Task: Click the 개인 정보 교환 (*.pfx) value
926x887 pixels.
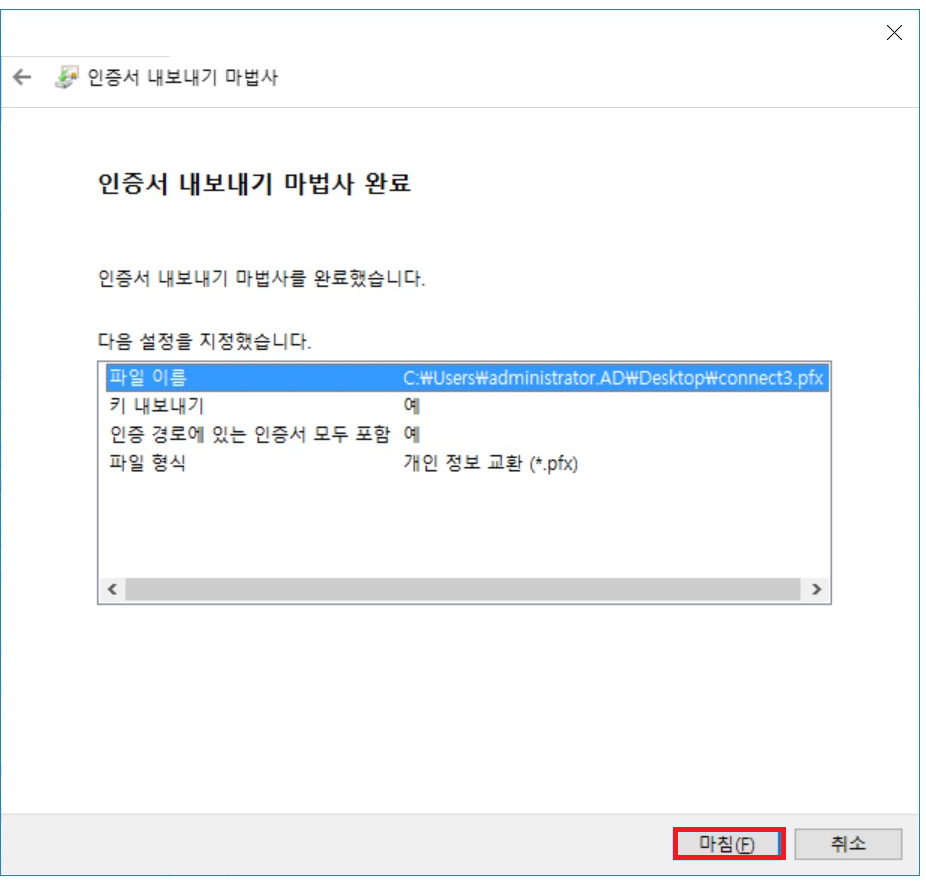Action: pyautogui.click(x=490, y=464)
